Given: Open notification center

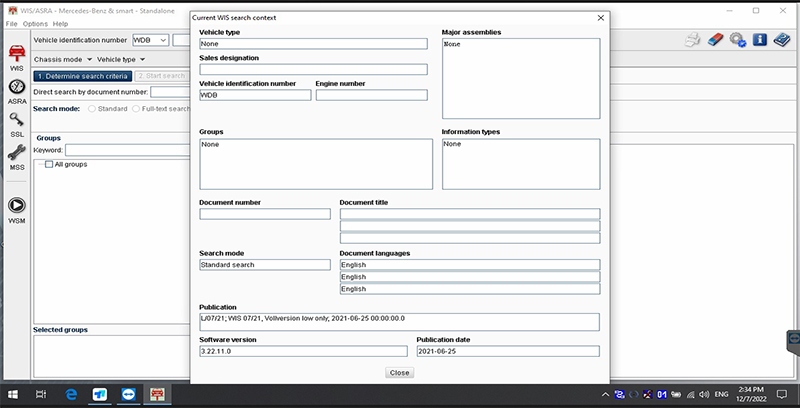Looking at the screenshot, I should coord(782,394).
